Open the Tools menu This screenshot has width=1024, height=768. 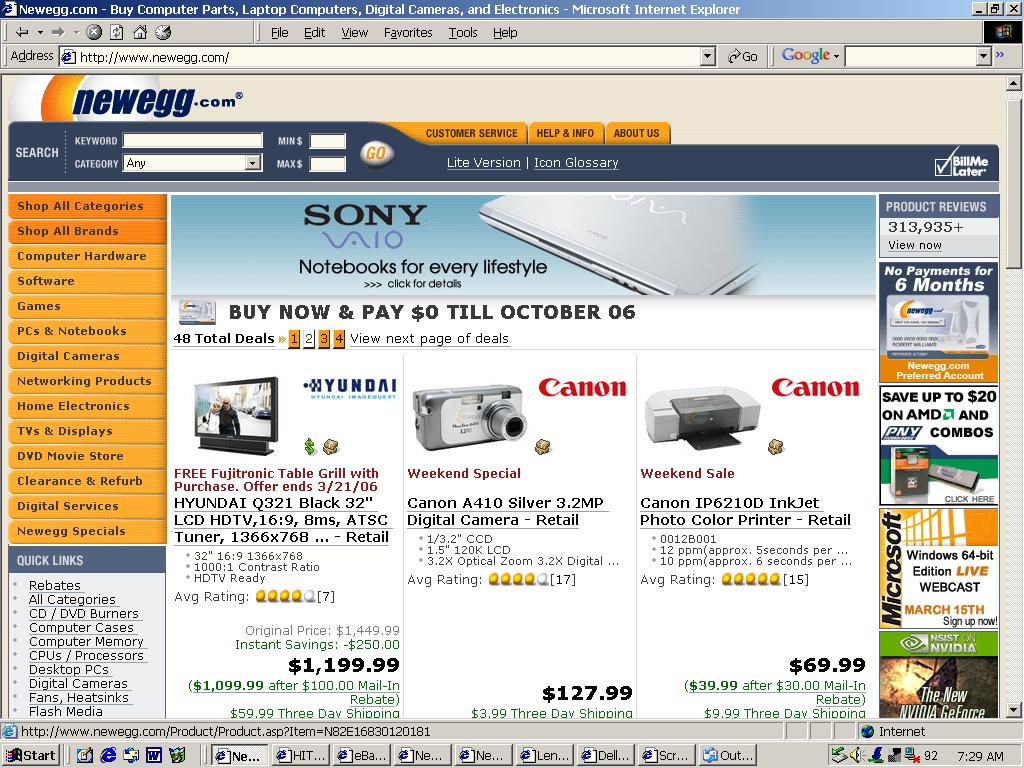tap(463, 33)
